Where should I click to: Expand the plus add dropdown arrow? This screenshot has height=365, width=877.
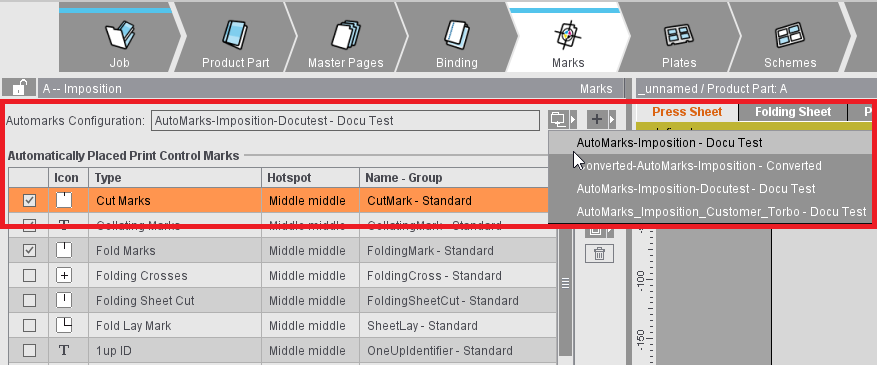click(612, 119)
